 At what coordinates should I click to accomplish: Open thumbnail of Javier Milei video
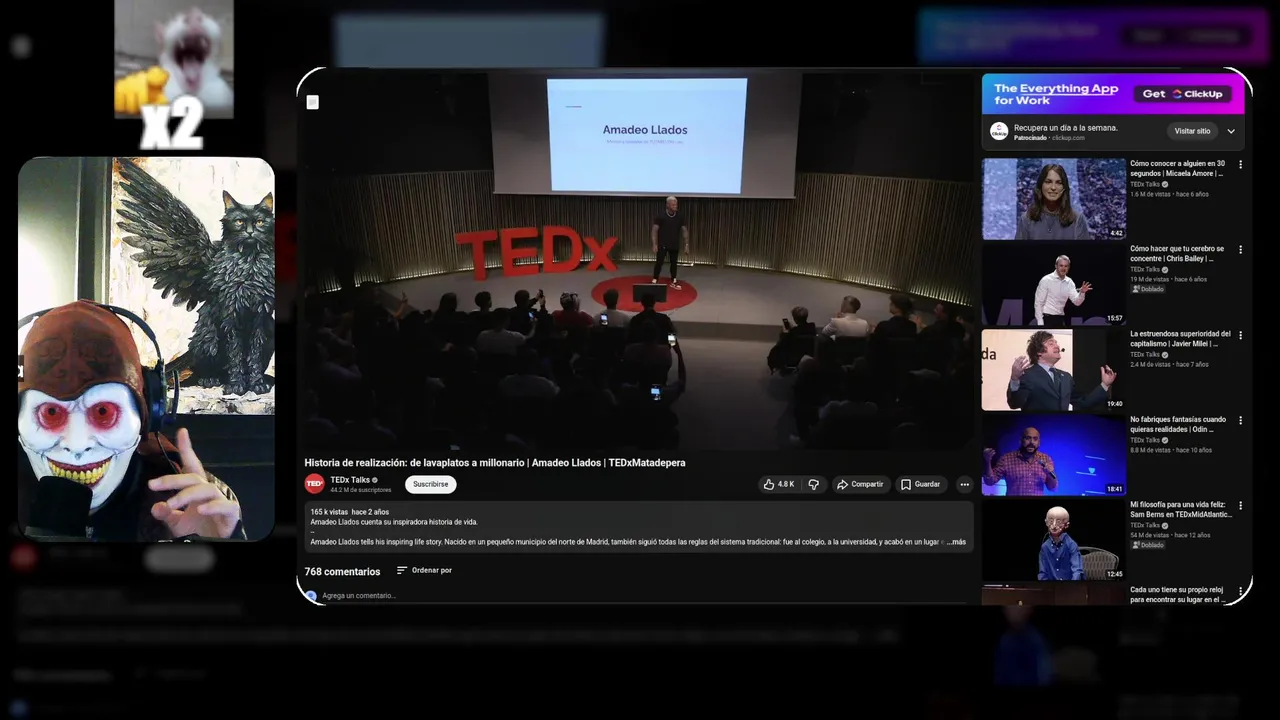(1054, 370)
